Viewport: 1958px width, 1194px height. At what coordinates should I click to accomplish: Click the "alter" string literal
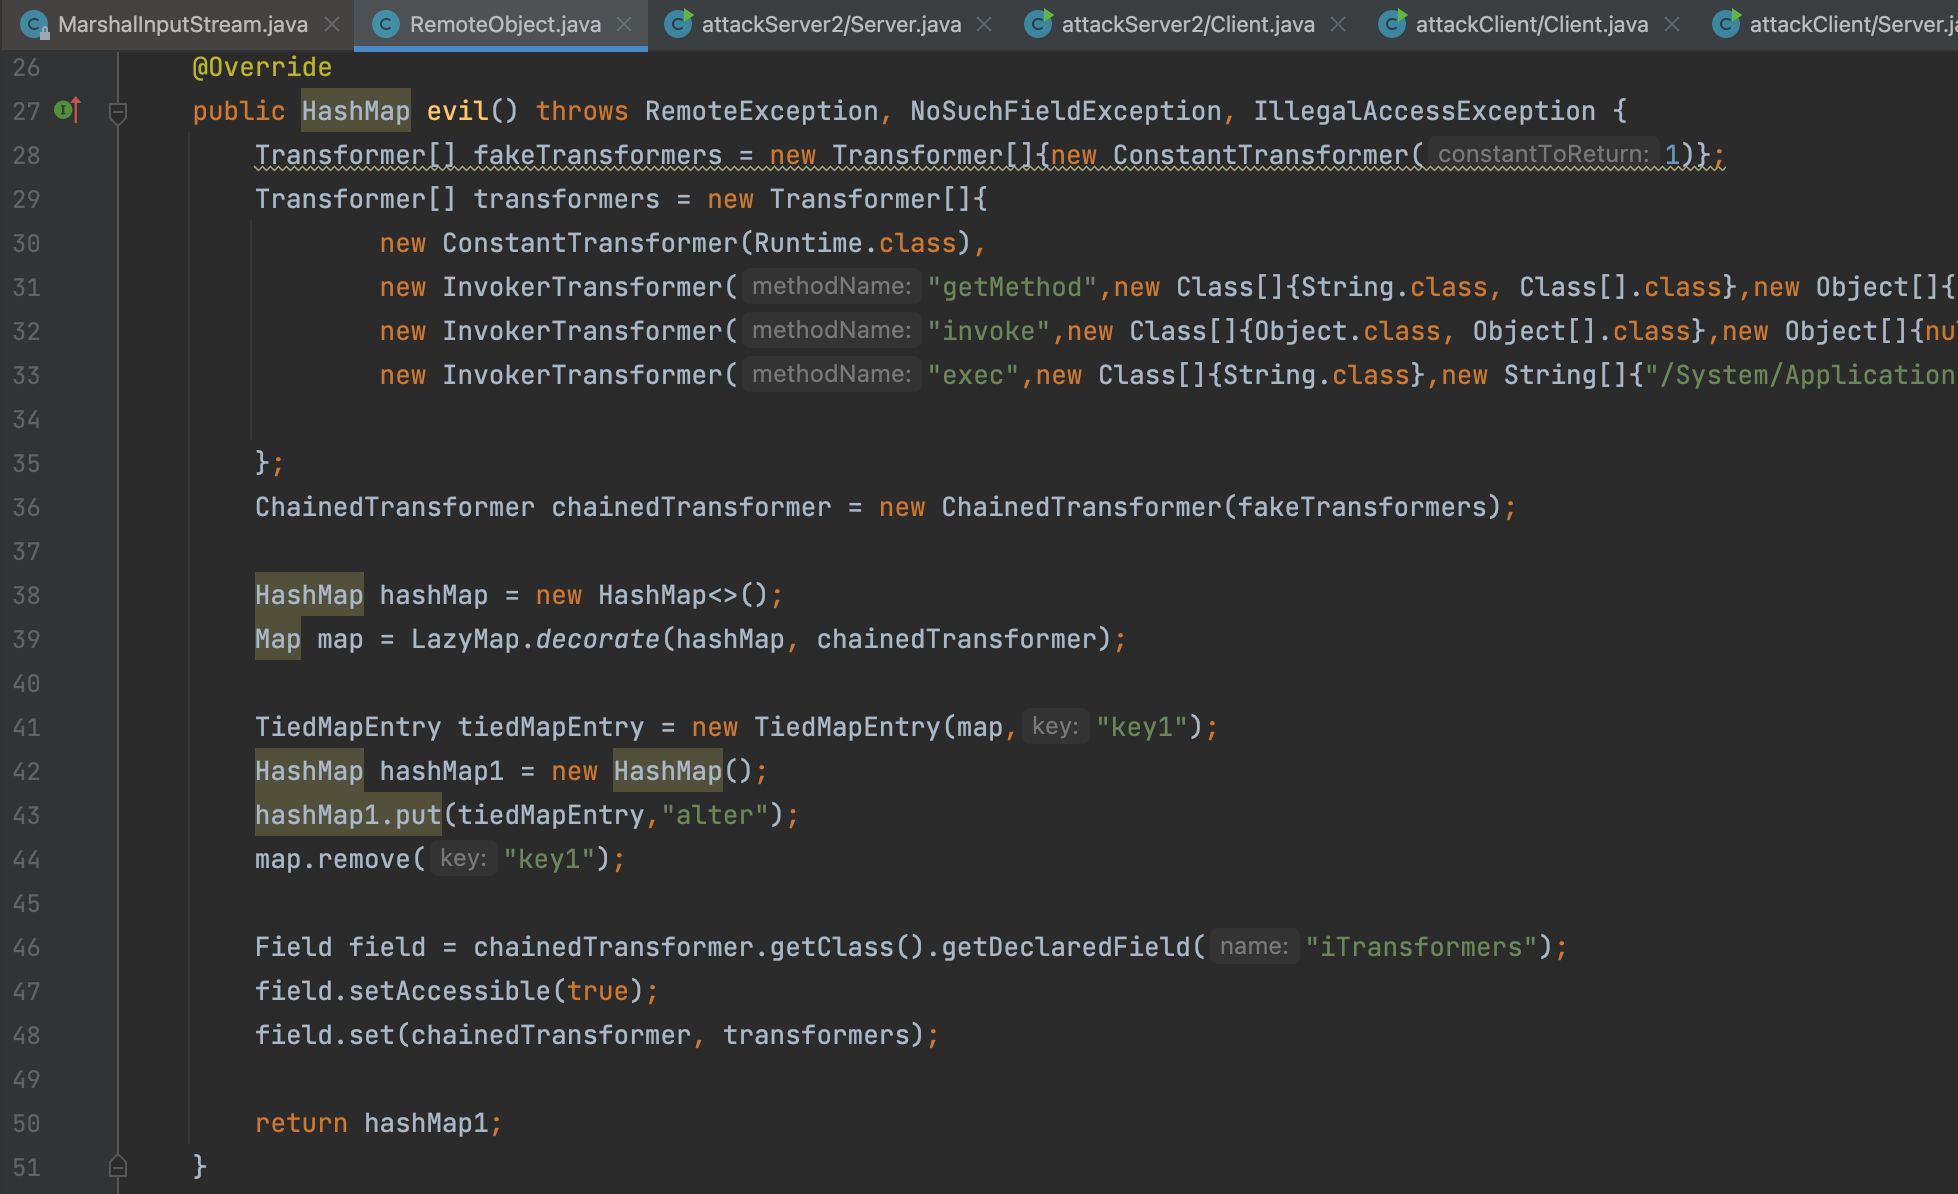coord(714,815)
